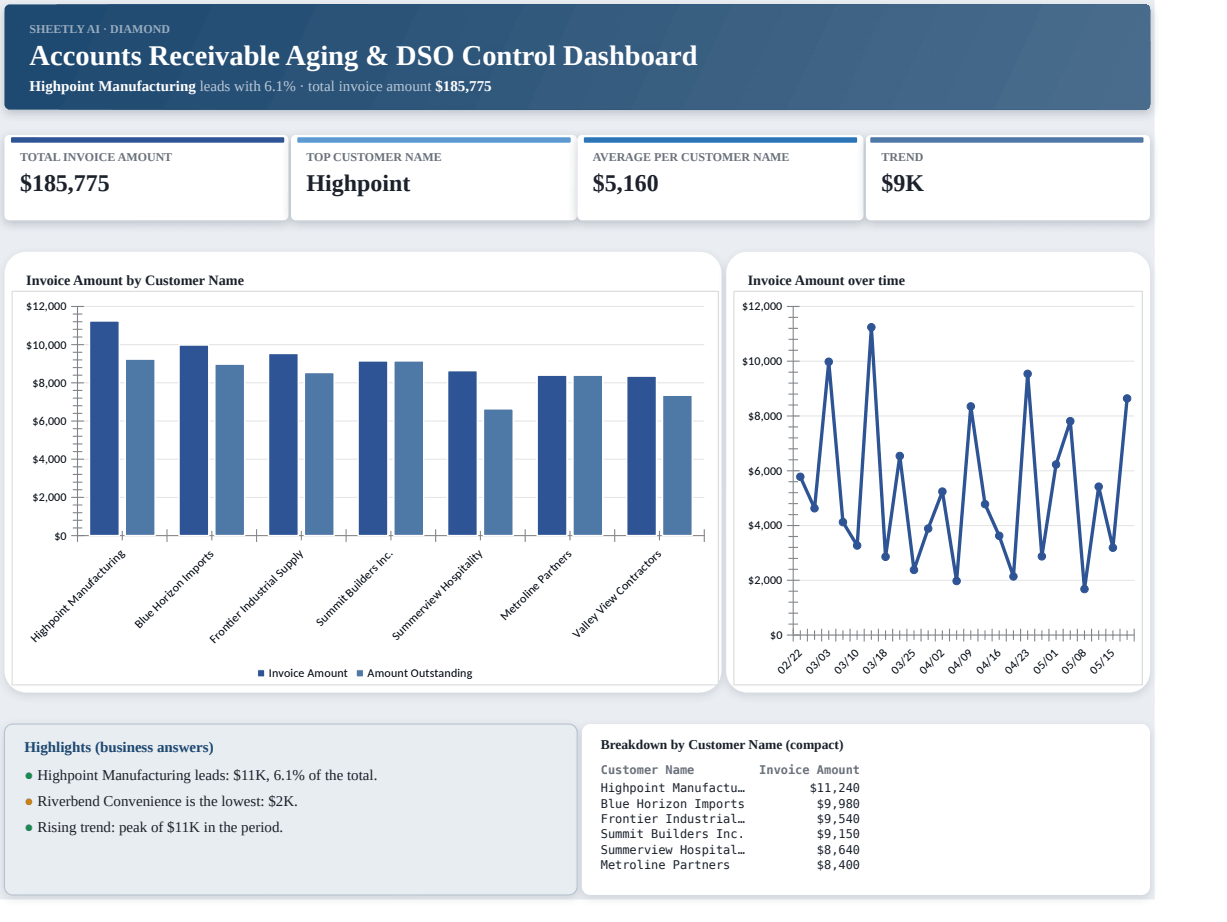This screenshot has width=1227, height=922.
Task: Click the 02/22 date label on time axis
Action: pos(790,661)
